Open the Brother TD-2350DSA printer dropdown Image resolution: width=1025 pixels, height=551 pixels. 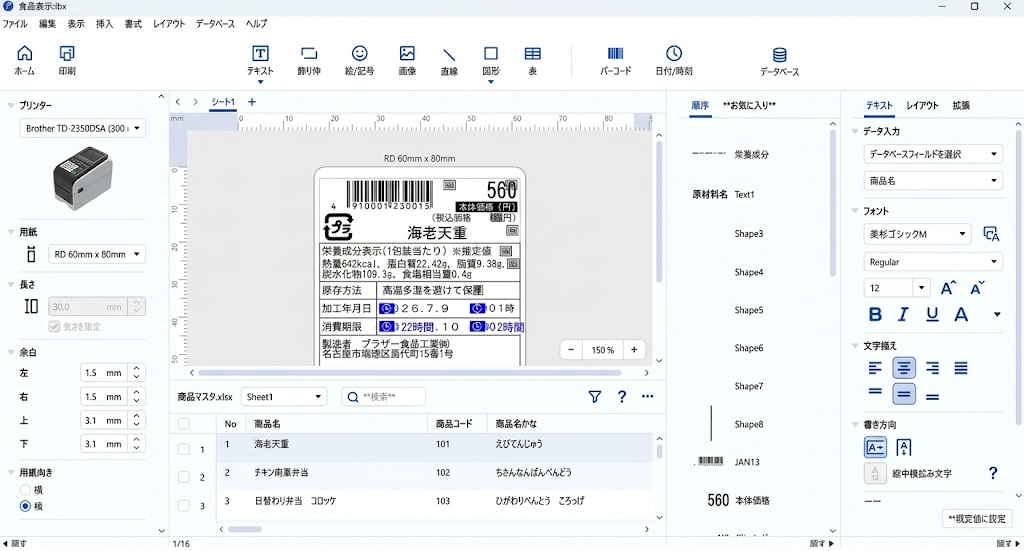click(82, 128)
